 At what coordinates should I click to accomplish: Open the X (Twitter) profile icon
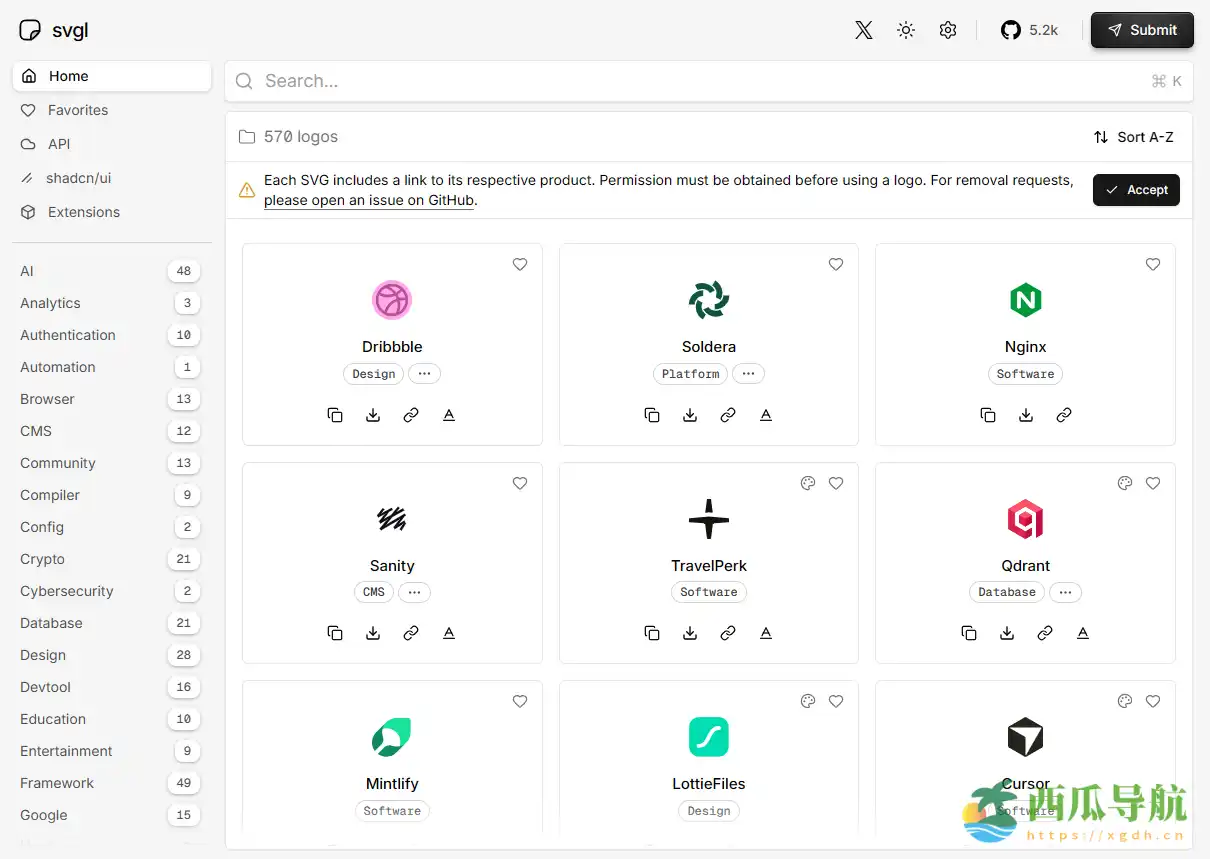(864, 30)
